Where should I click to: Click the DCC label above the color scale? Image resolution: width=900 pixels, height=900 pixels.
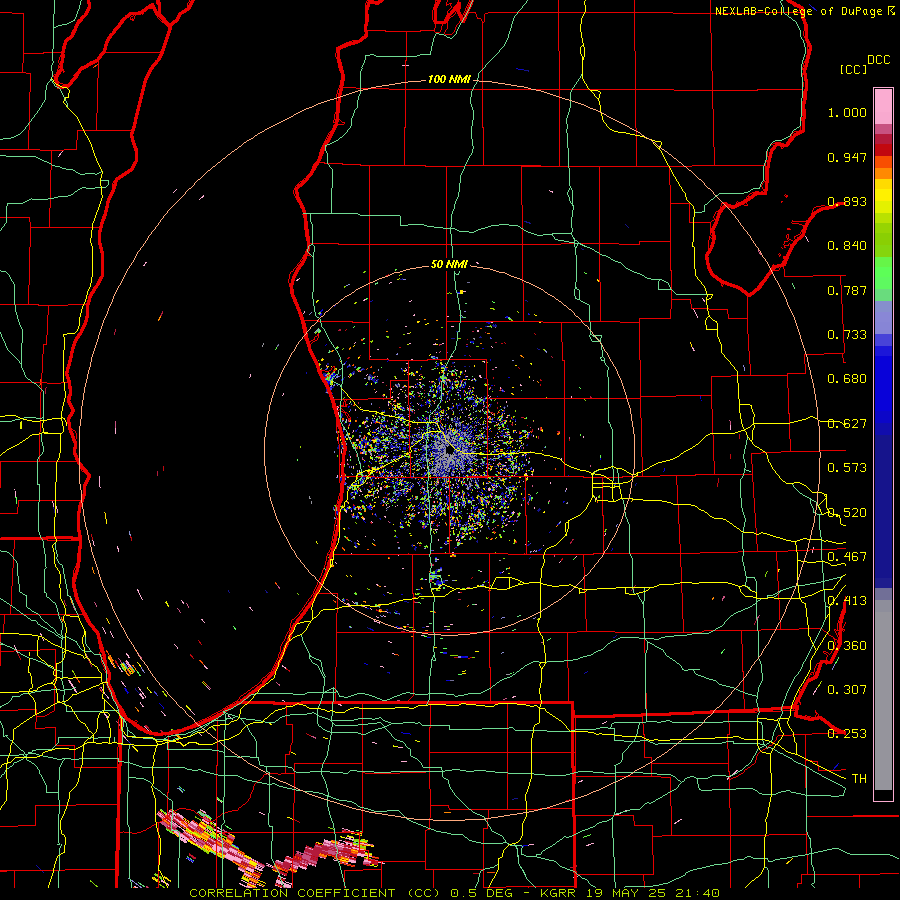pos(878,59)
